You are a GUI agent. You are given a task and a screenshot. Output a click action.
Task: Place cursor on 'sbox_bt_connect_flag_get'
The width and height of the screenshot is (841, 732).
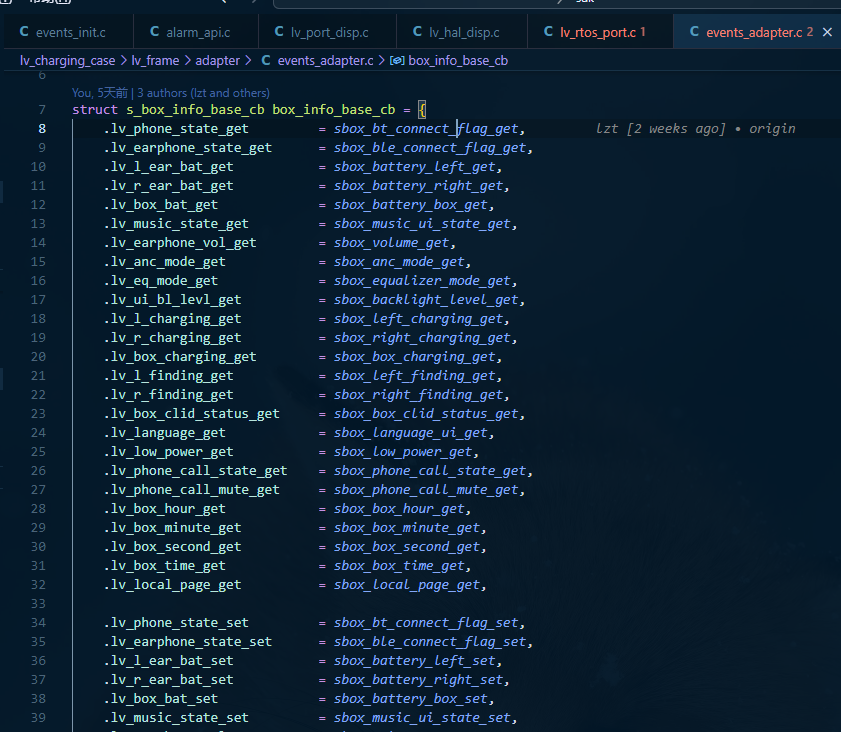tap(426, 129)
